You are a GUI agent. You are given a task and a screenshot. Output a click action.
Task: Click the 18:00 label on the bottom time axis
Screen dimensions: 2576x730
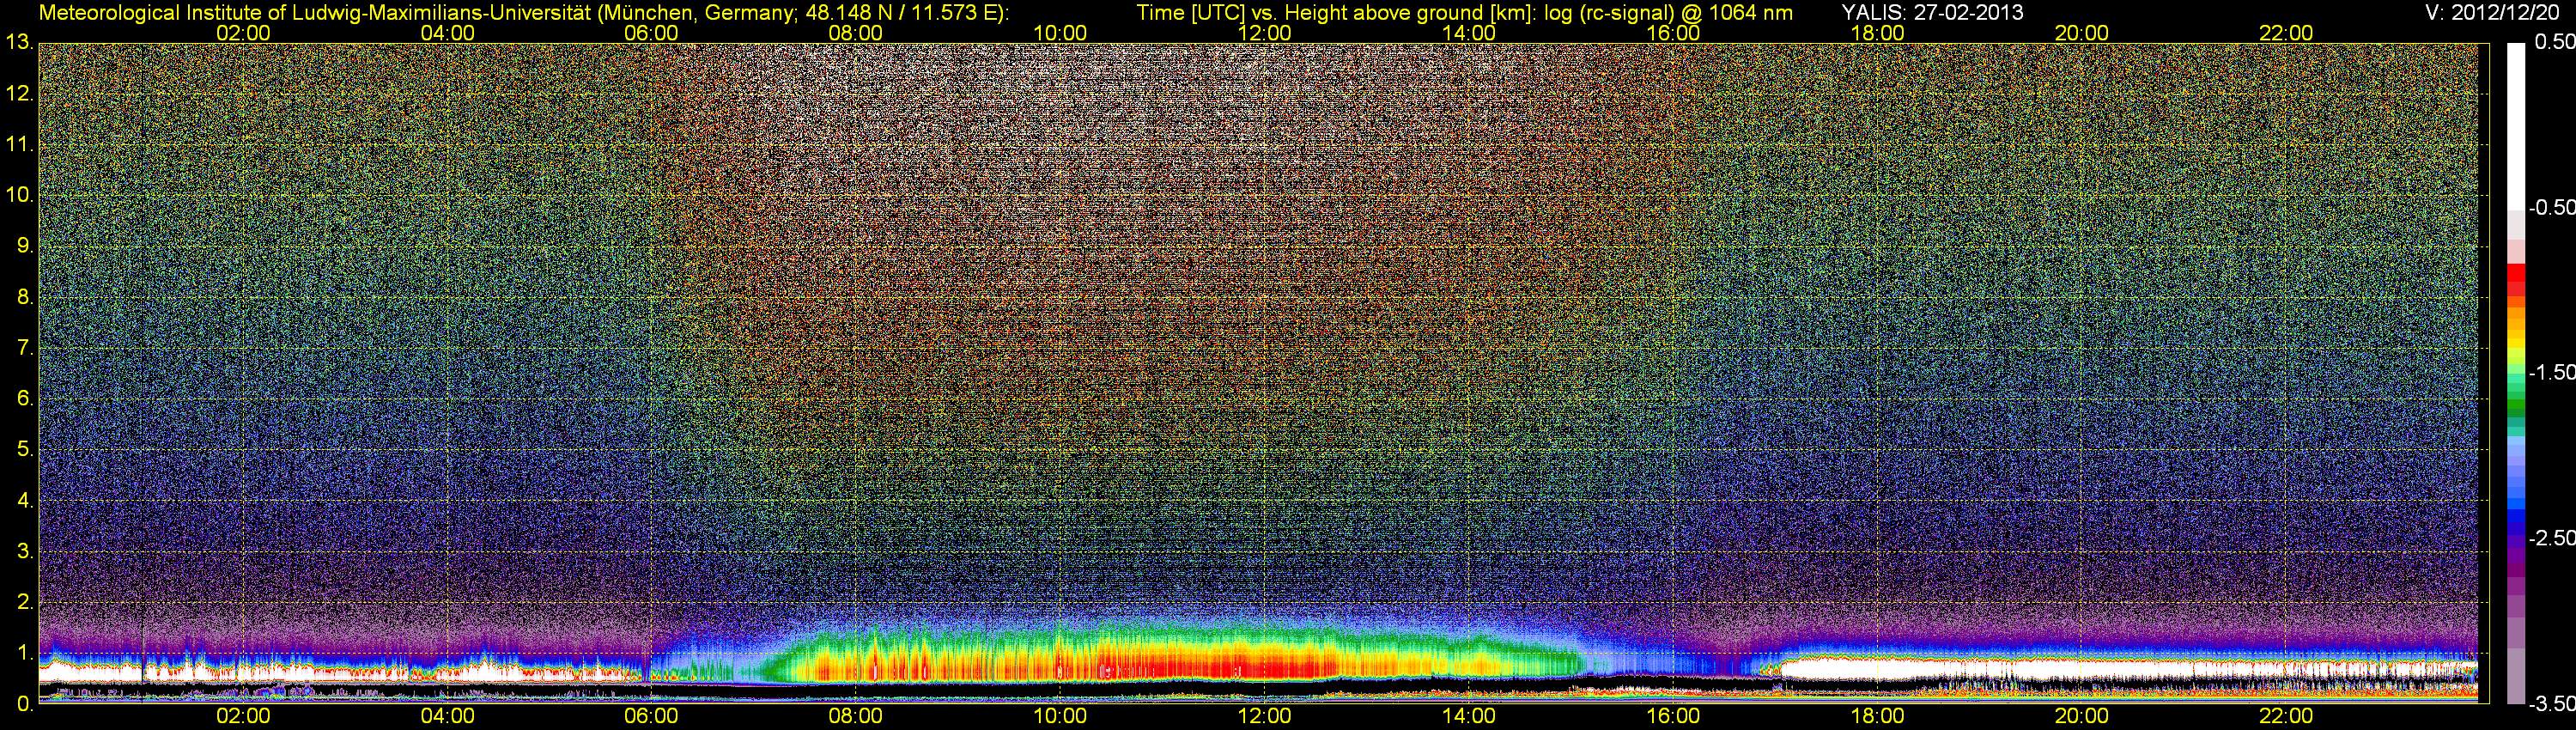[x=1878, y=716]
